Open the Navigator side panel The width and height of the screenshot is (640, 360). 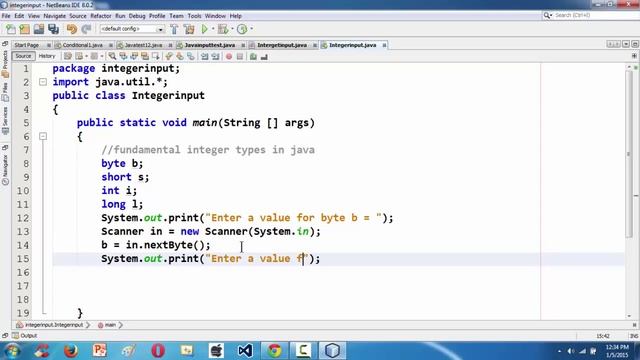click(x=5, y=169)
